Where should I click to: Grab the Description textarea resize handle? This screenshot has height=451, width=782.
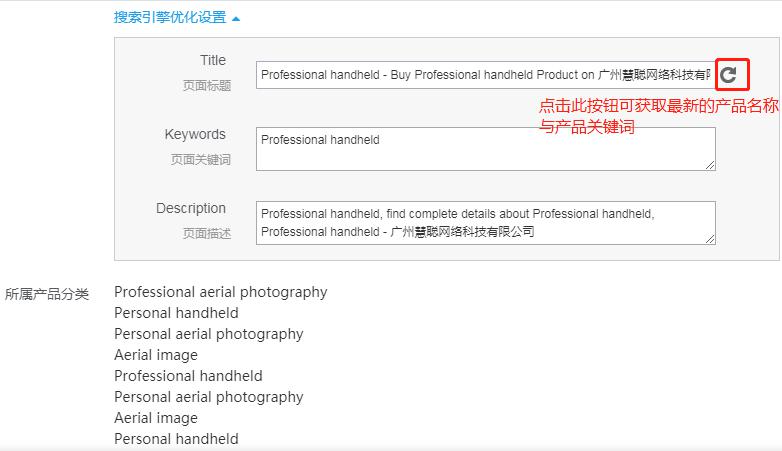point(710,238)
